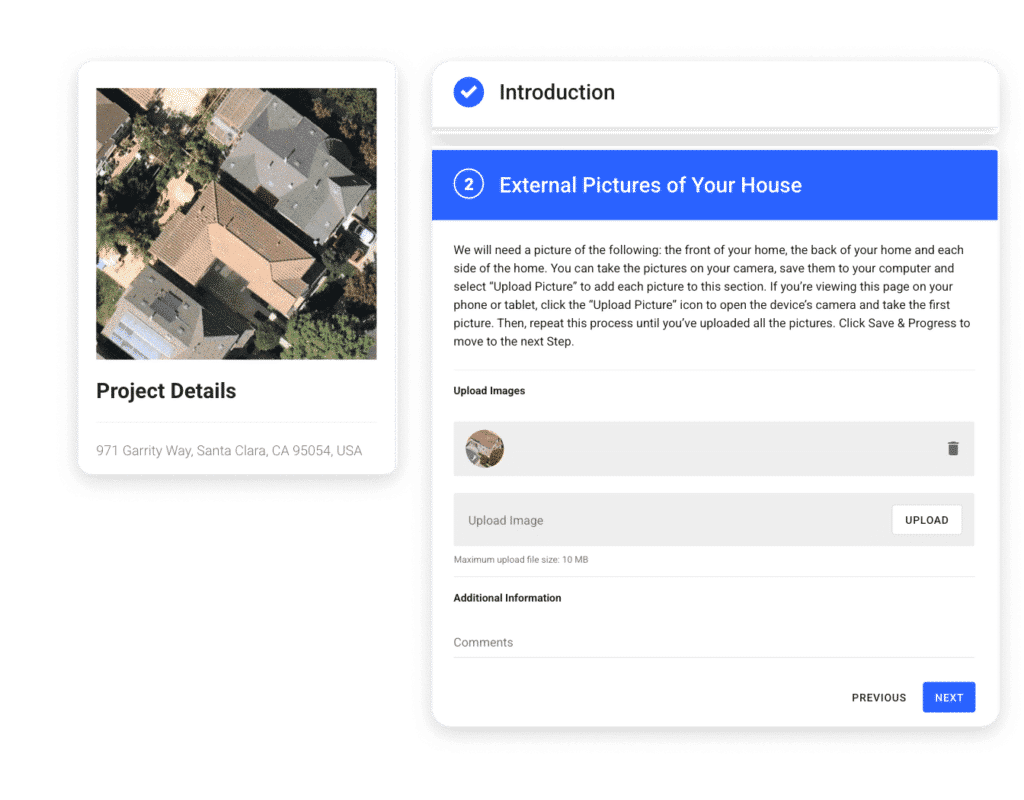Click the Maximum upload file size: 10 MB note

click(x=520, y=560)
